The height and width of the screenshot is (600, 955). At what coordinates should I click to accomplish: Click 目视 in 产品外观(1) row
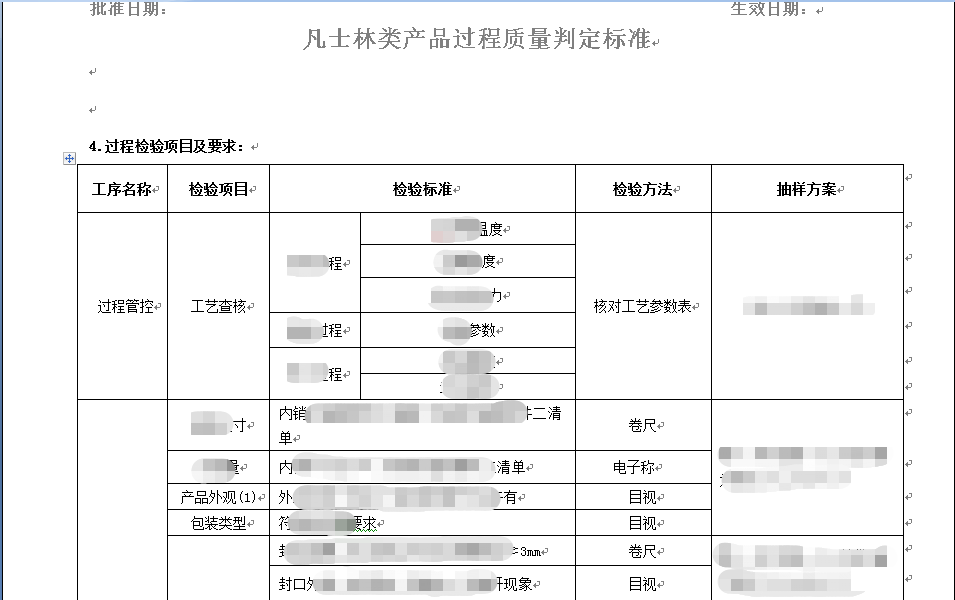coord(643,498)
